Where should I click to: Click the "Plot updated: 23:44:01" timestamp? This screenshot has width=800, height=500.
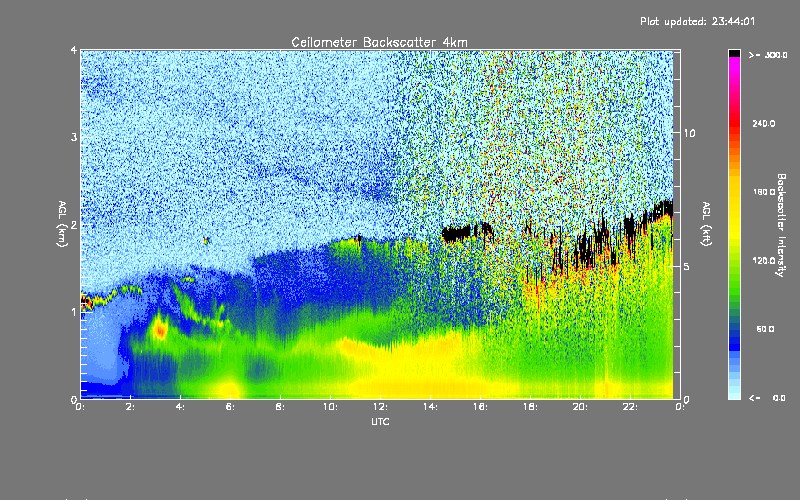click(697, 21)
